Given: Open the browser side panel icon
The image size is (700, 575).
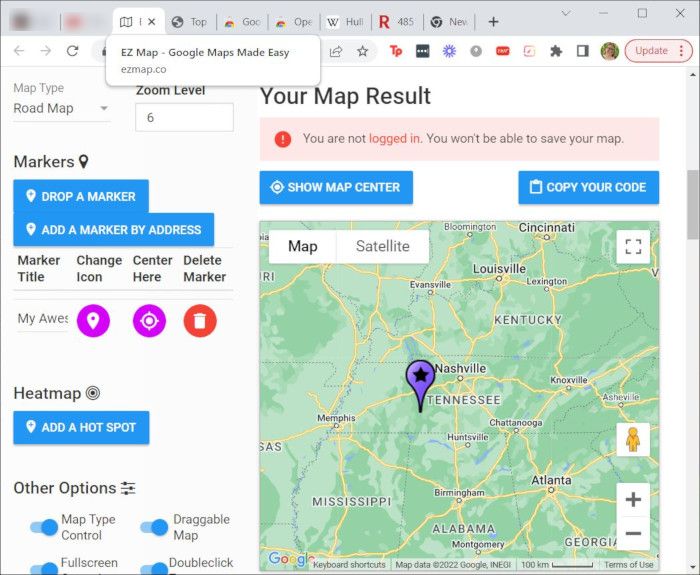Looking at the screenshot, I should pos(583,51).
